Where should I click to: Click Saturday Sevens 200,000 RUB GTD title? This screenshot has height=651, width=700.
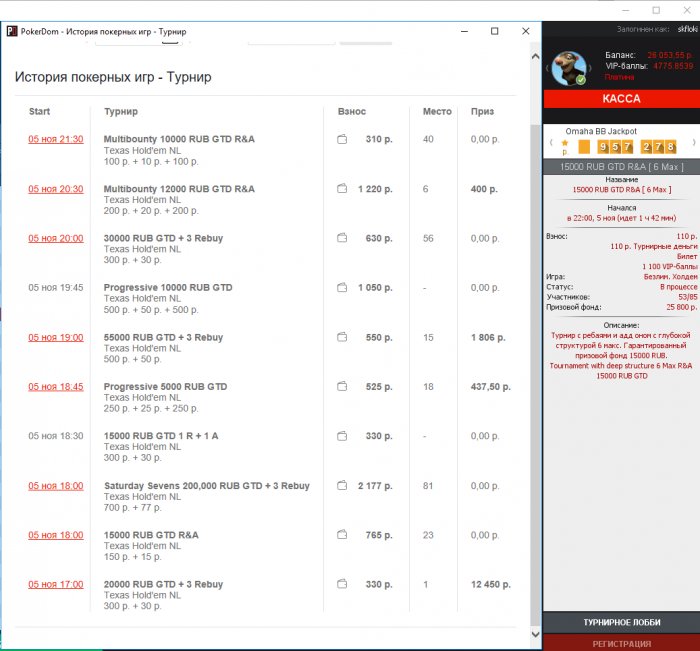click(x=207, y=486)
